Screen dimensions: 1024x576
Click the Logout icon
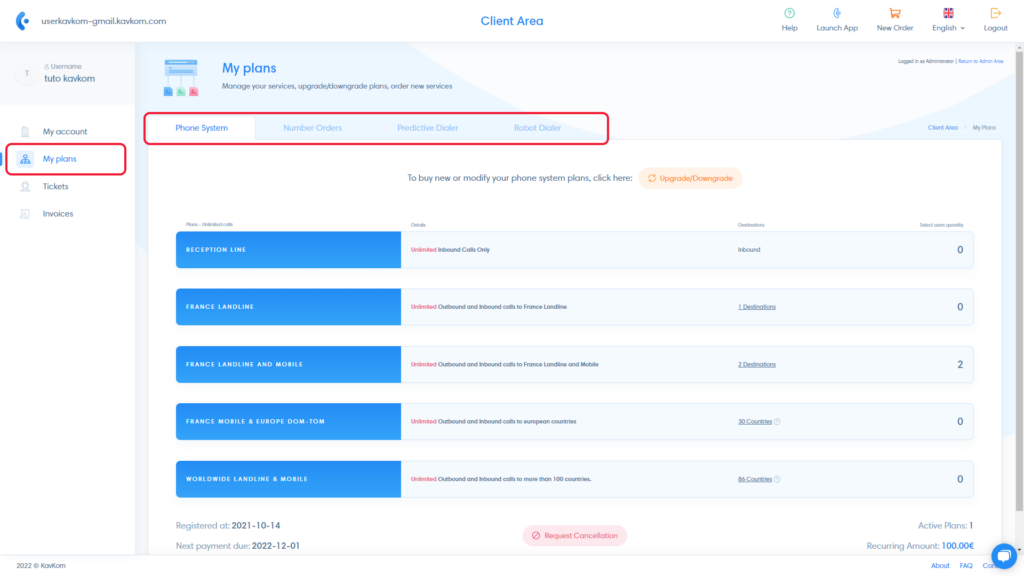point(995,13)
